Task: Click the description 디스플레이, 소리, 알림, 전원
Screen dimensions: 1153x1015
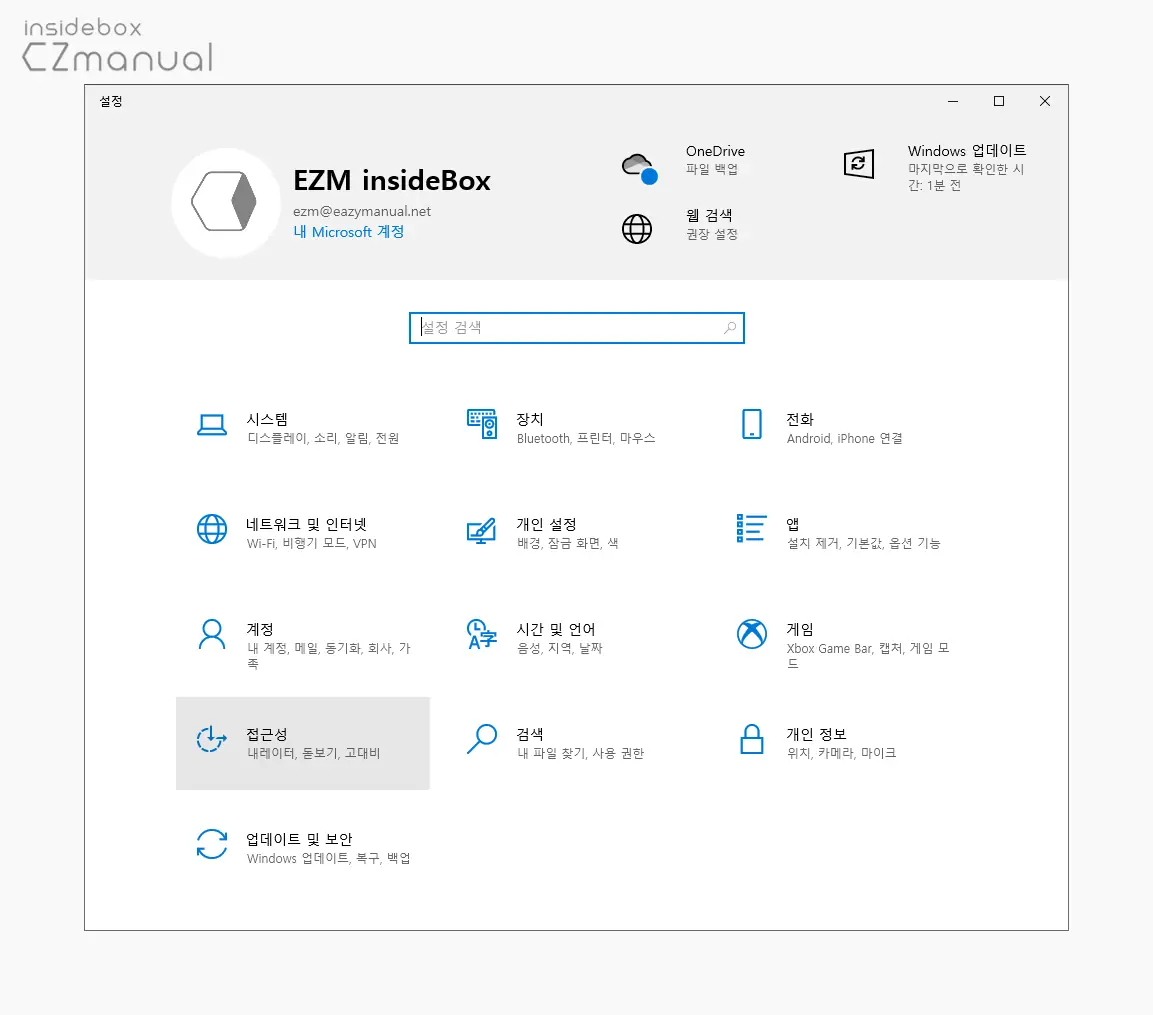Action: pos(323,438)
